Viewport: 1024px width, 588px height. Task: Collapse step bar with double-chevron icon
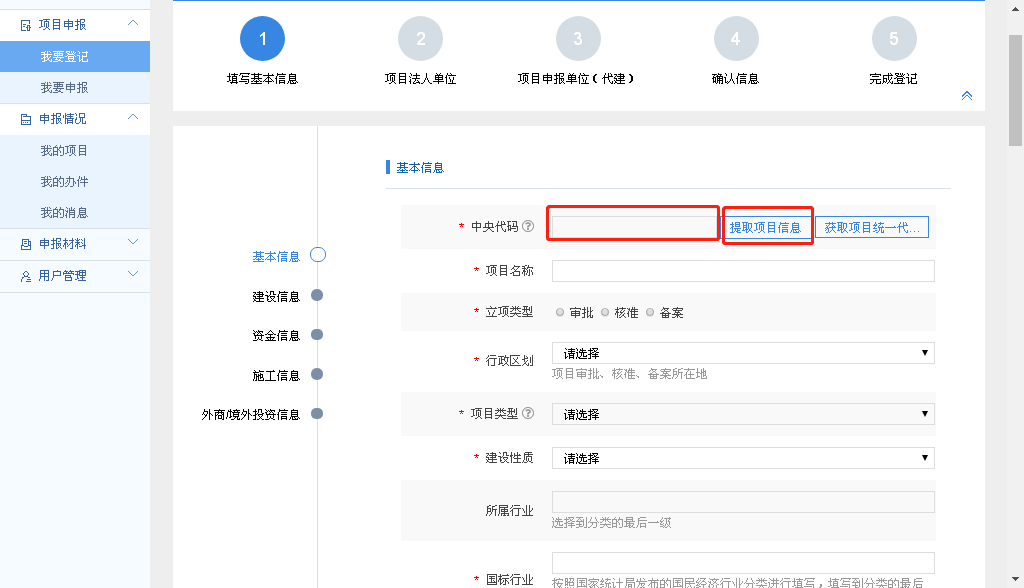966,96
